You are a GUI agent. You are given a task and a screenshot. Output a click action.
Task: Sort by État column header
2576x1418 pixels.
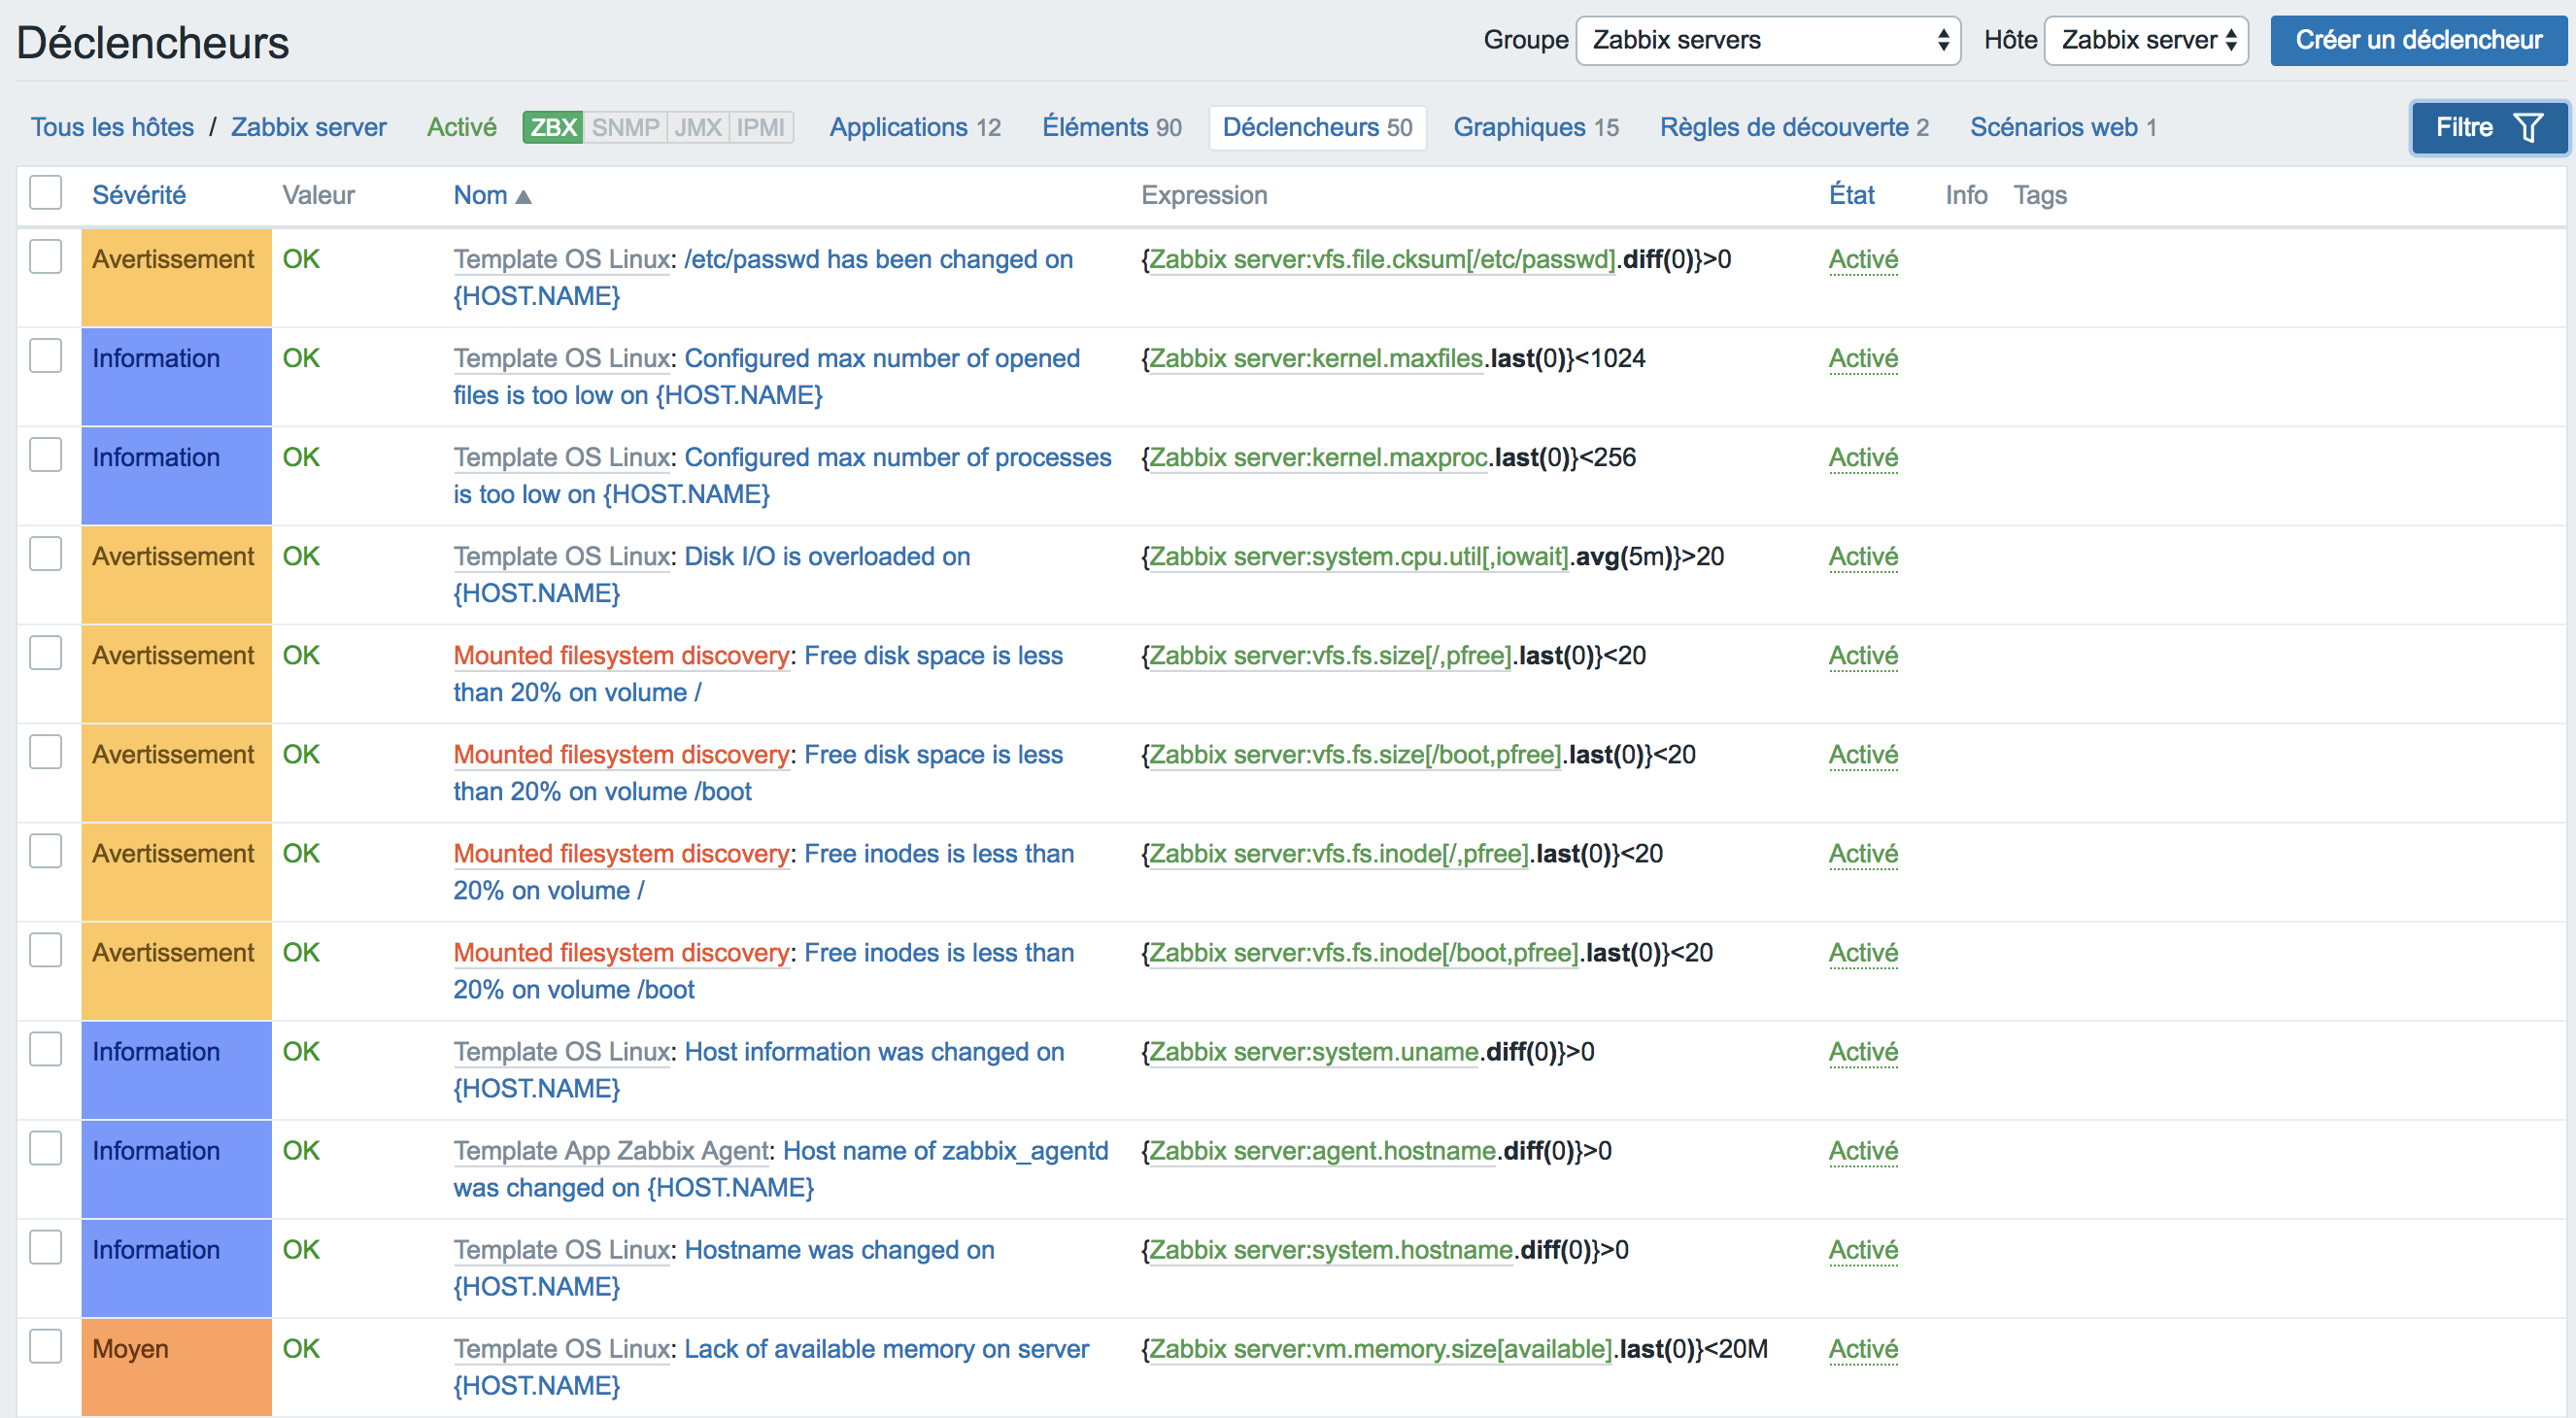[x=1851, y=195]
